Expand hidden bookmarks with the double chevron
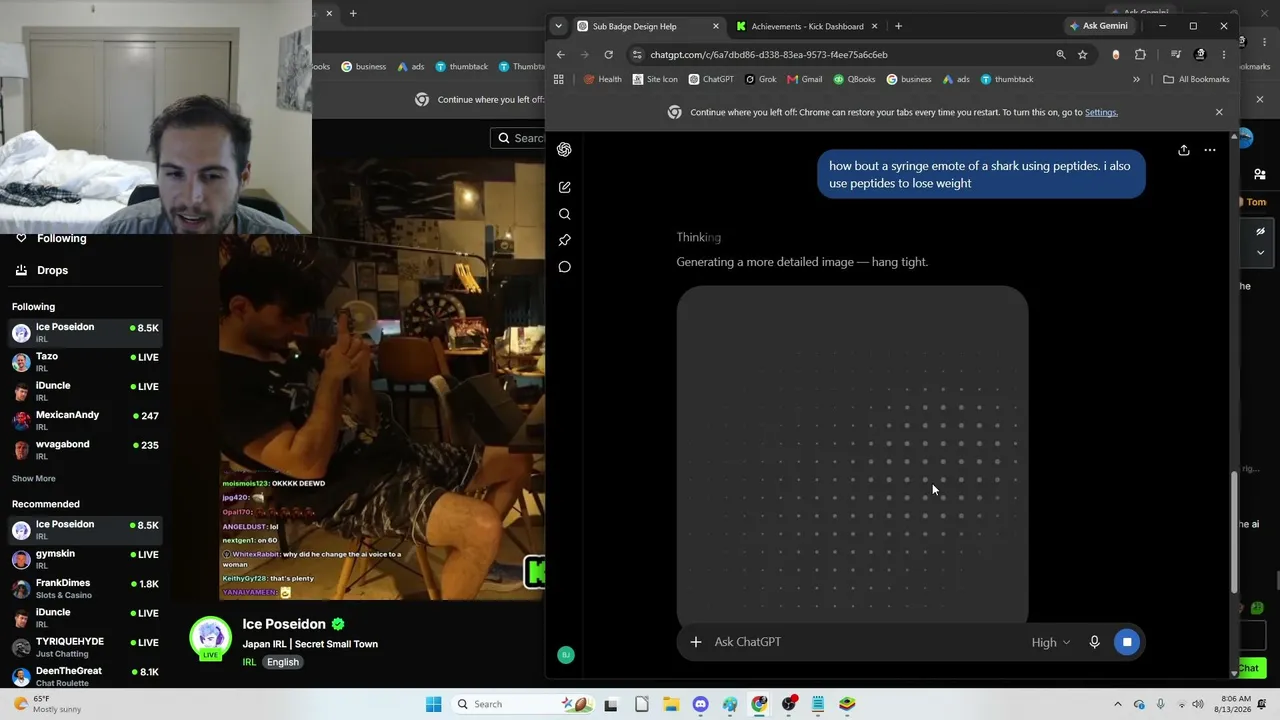1280x720 pixels. pos(1136,79)
